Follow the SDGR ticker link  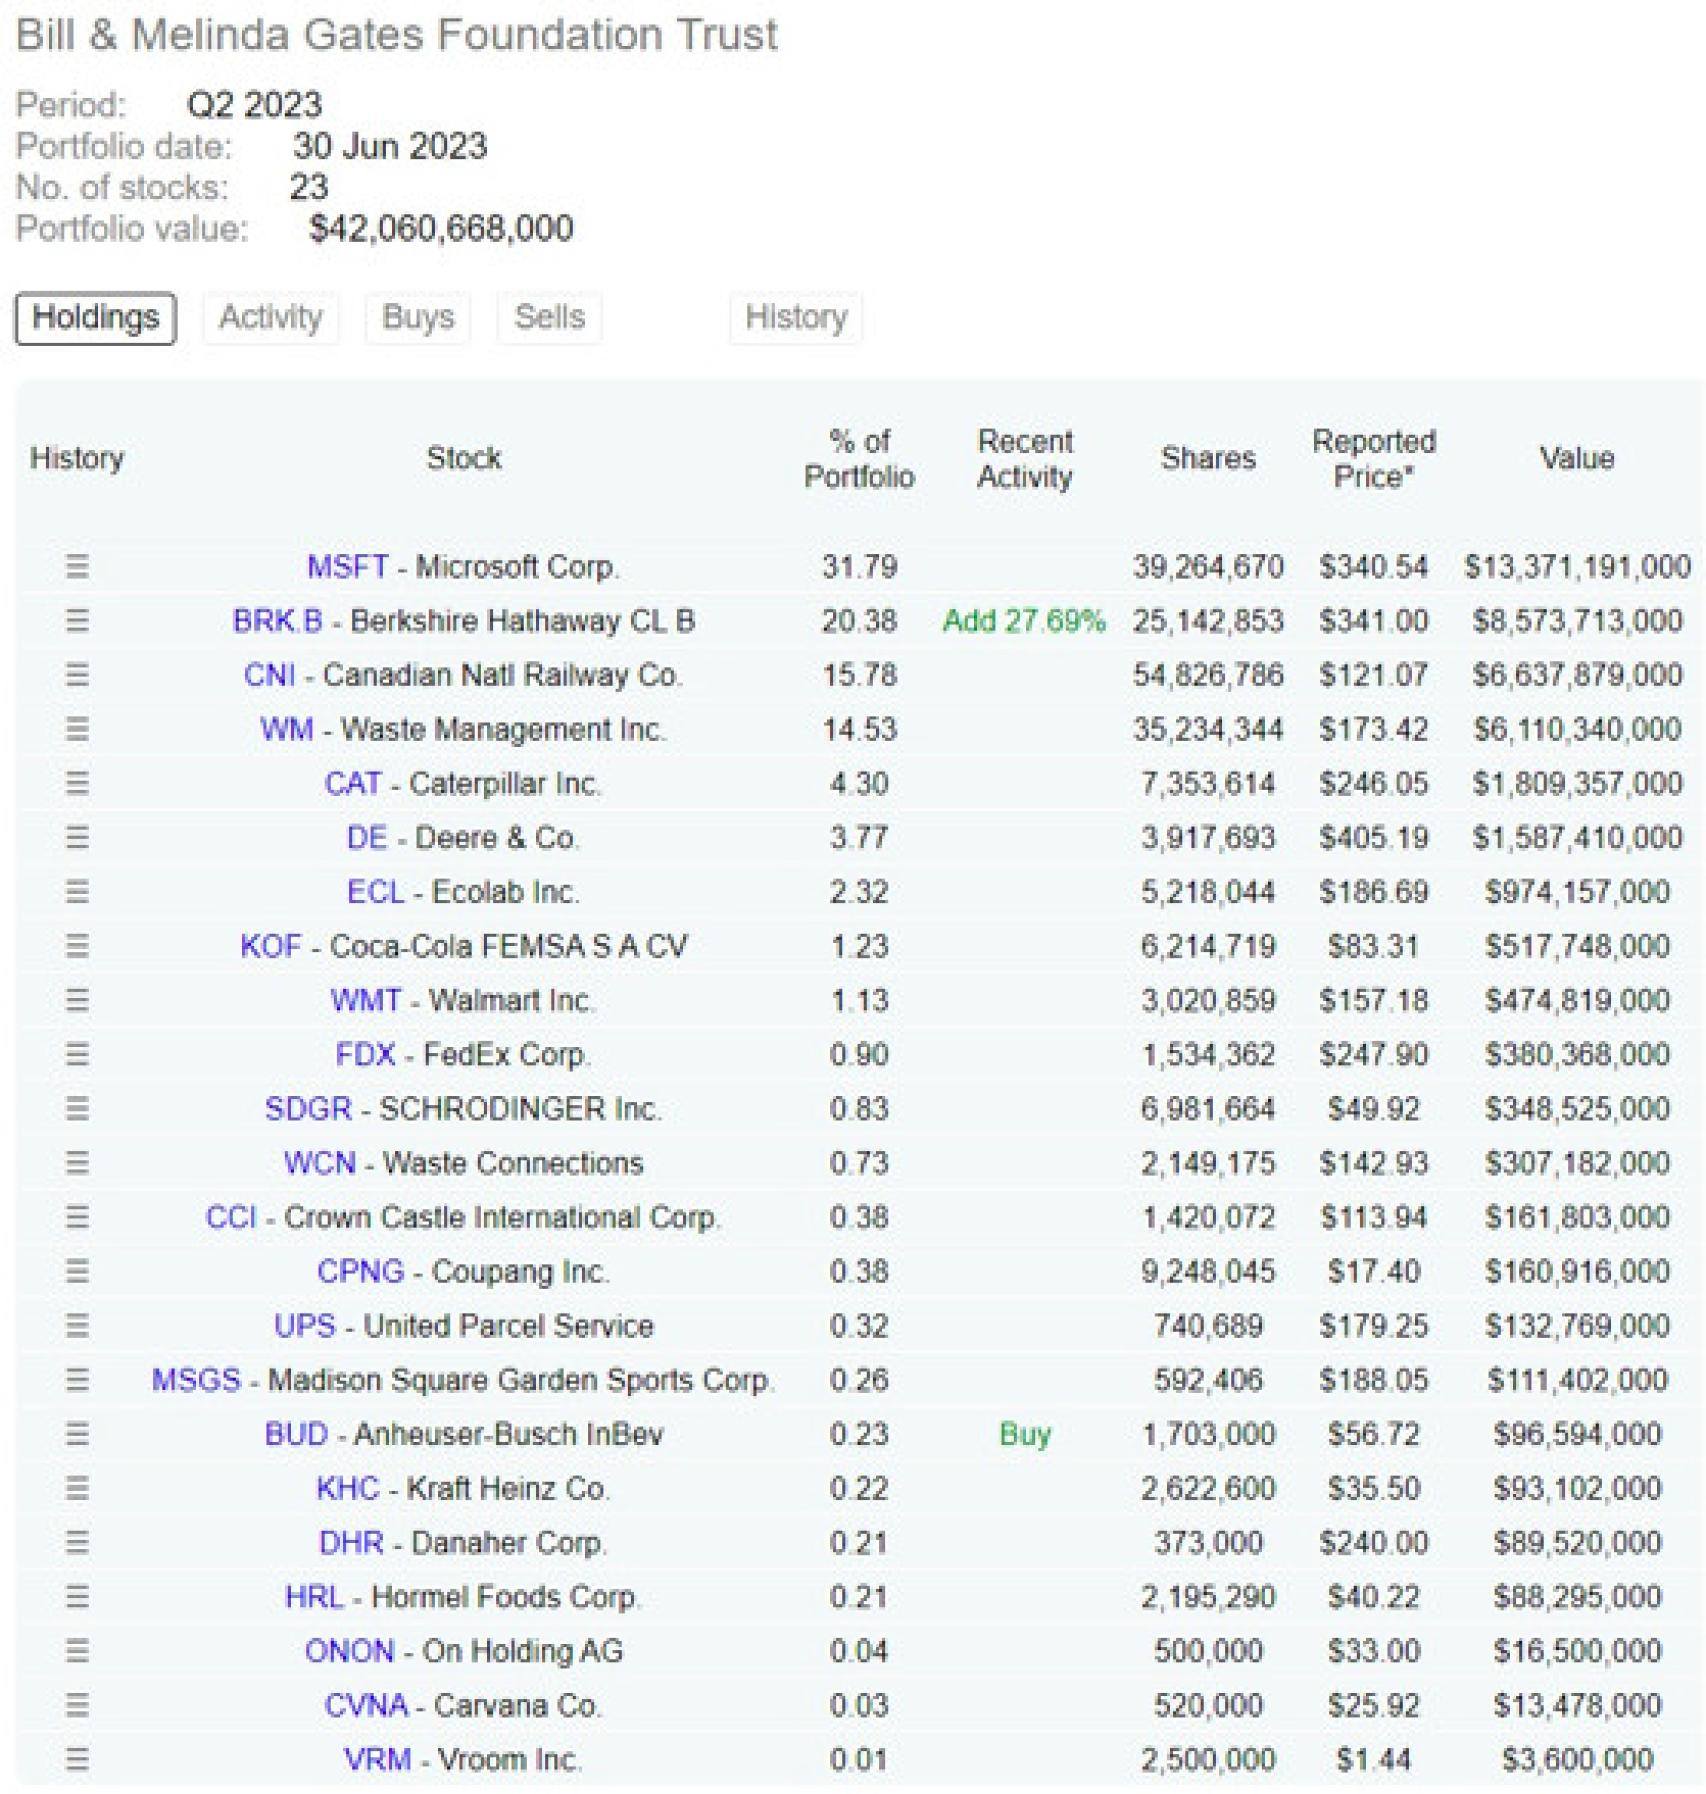point(308,1108)
